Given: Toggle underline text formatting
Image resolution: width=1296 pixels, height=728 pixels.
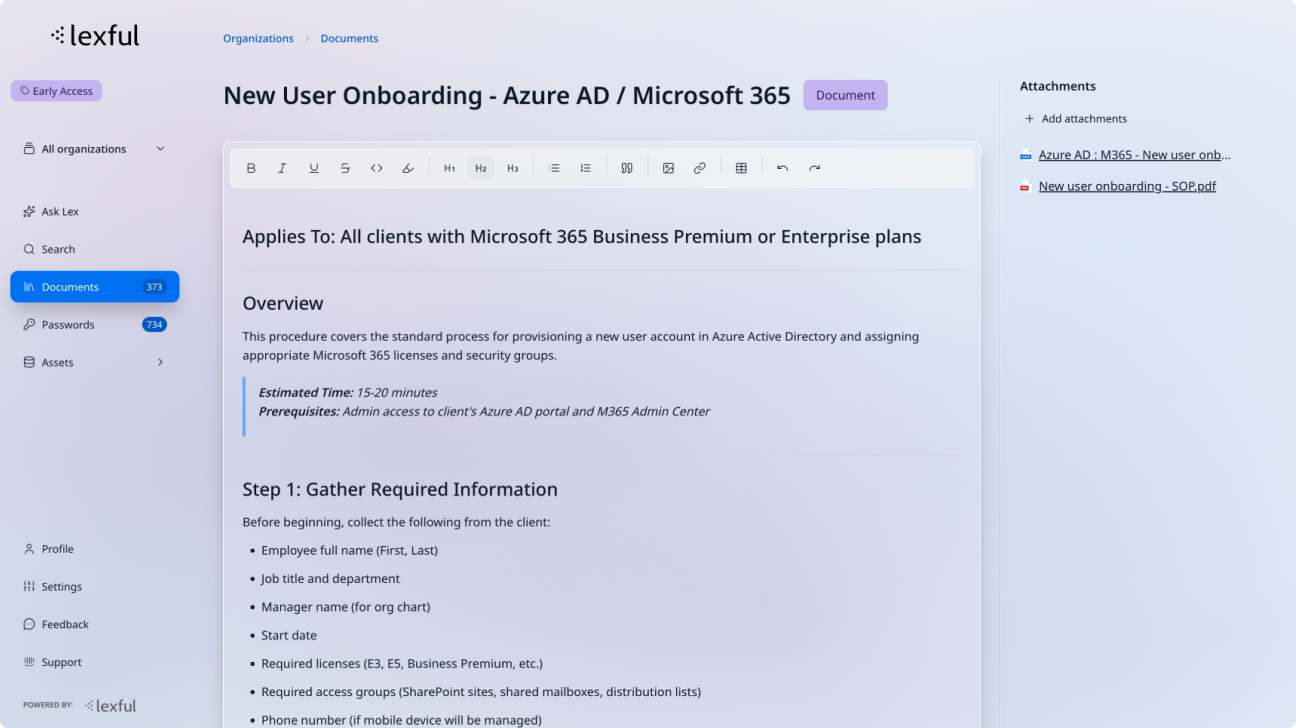Looking at the screenshot, I should 314,168.
